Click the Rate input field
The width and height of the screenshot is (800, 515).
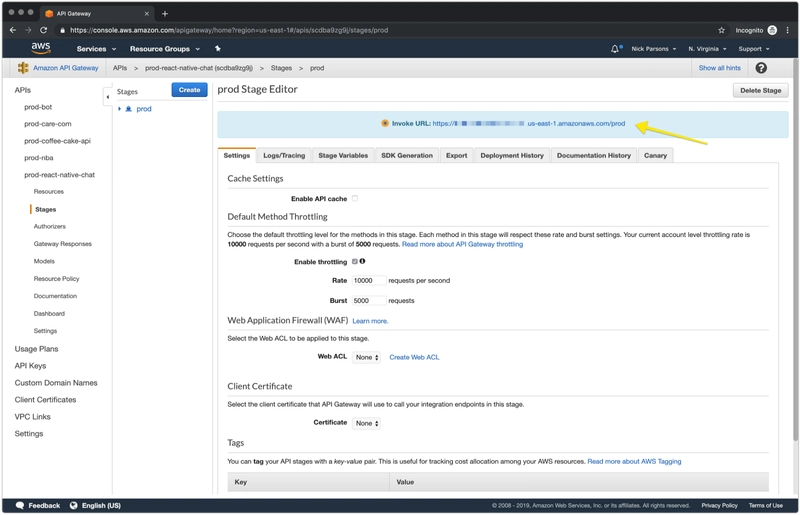pyautogui.click(x=369, y=281)
